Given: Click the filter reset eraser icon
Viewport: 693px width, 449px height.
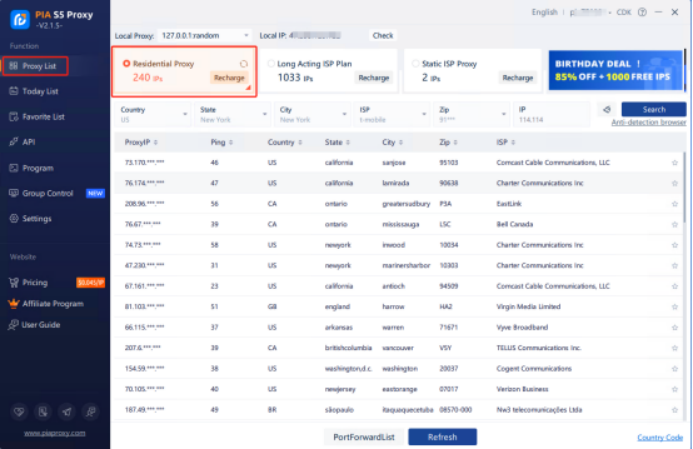Looking at the screenshot, I should (x=607, y=110).
